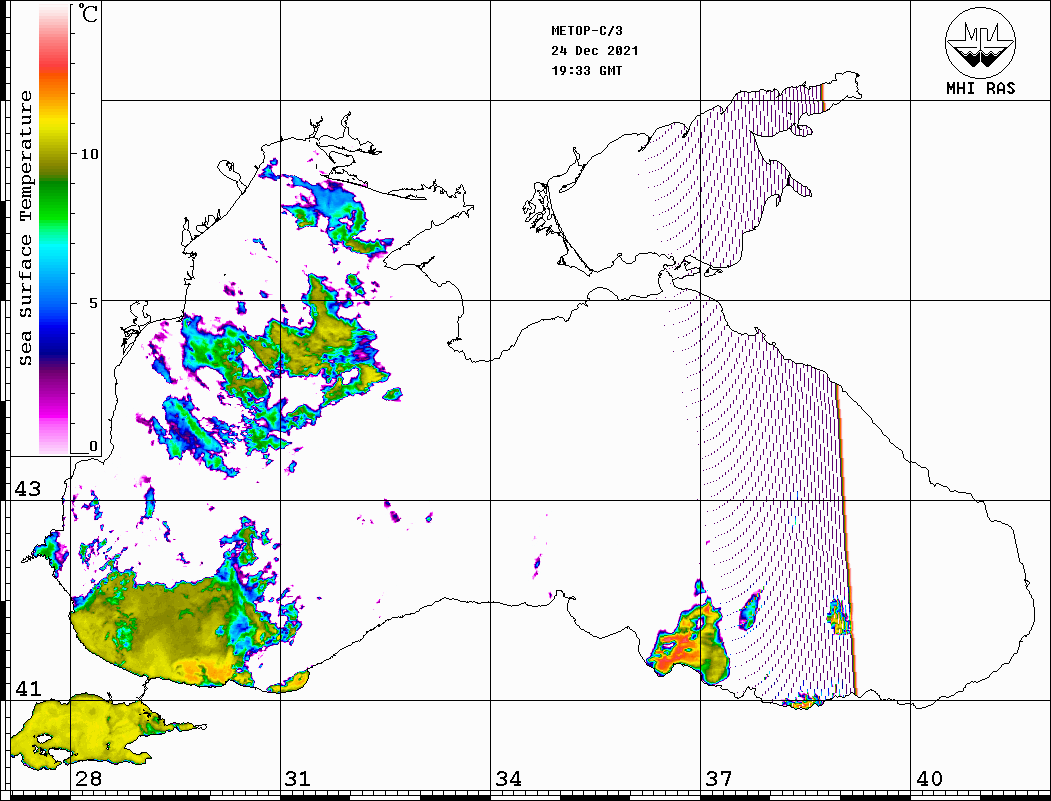Image resolution: width=1051 pixels, height=801 pixels.
Task: Click the latitude label 43
Action: pyautogui.click(x=27, y=489)
